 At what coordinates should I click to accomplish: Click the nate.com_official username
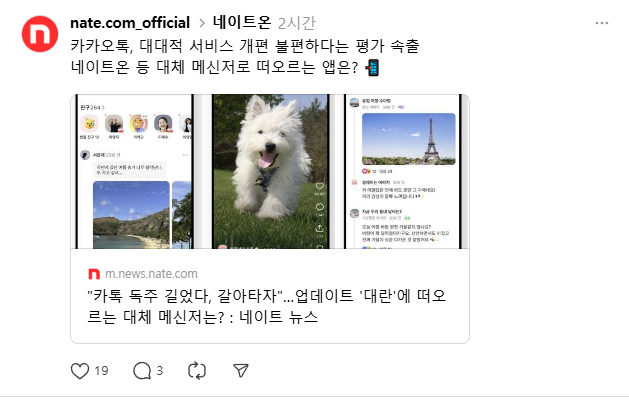[130, 23]
